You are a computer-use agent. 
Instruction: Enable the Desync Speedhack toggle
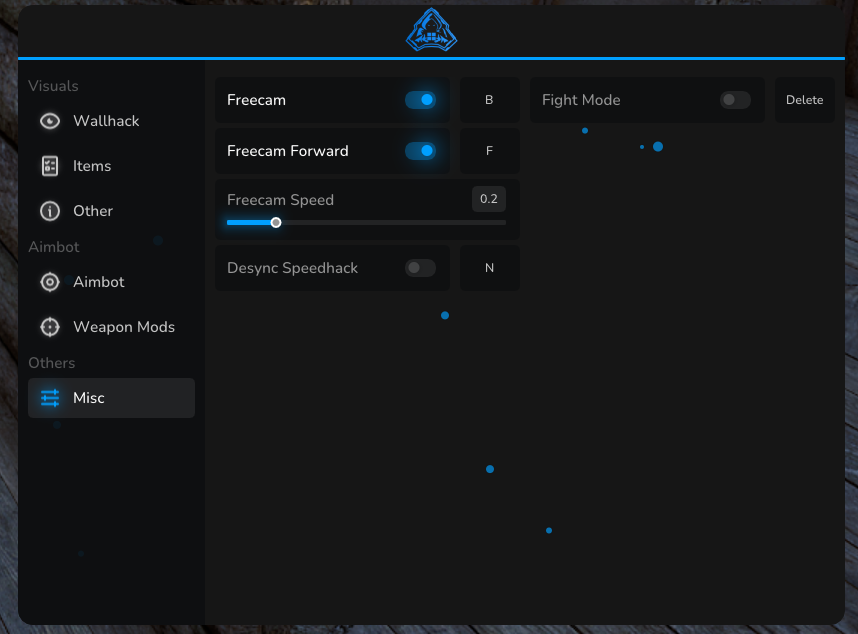point(420,268)
